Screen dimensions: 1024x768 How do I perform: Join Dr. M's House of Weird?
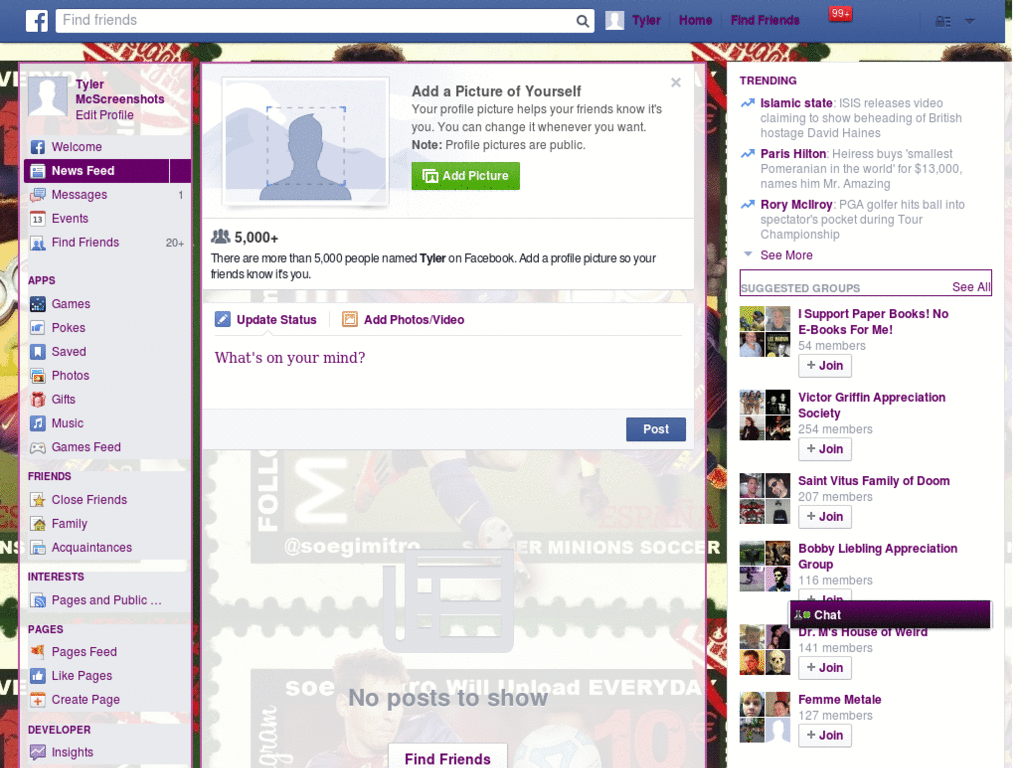pyautogui.click(x=825, y=668)
